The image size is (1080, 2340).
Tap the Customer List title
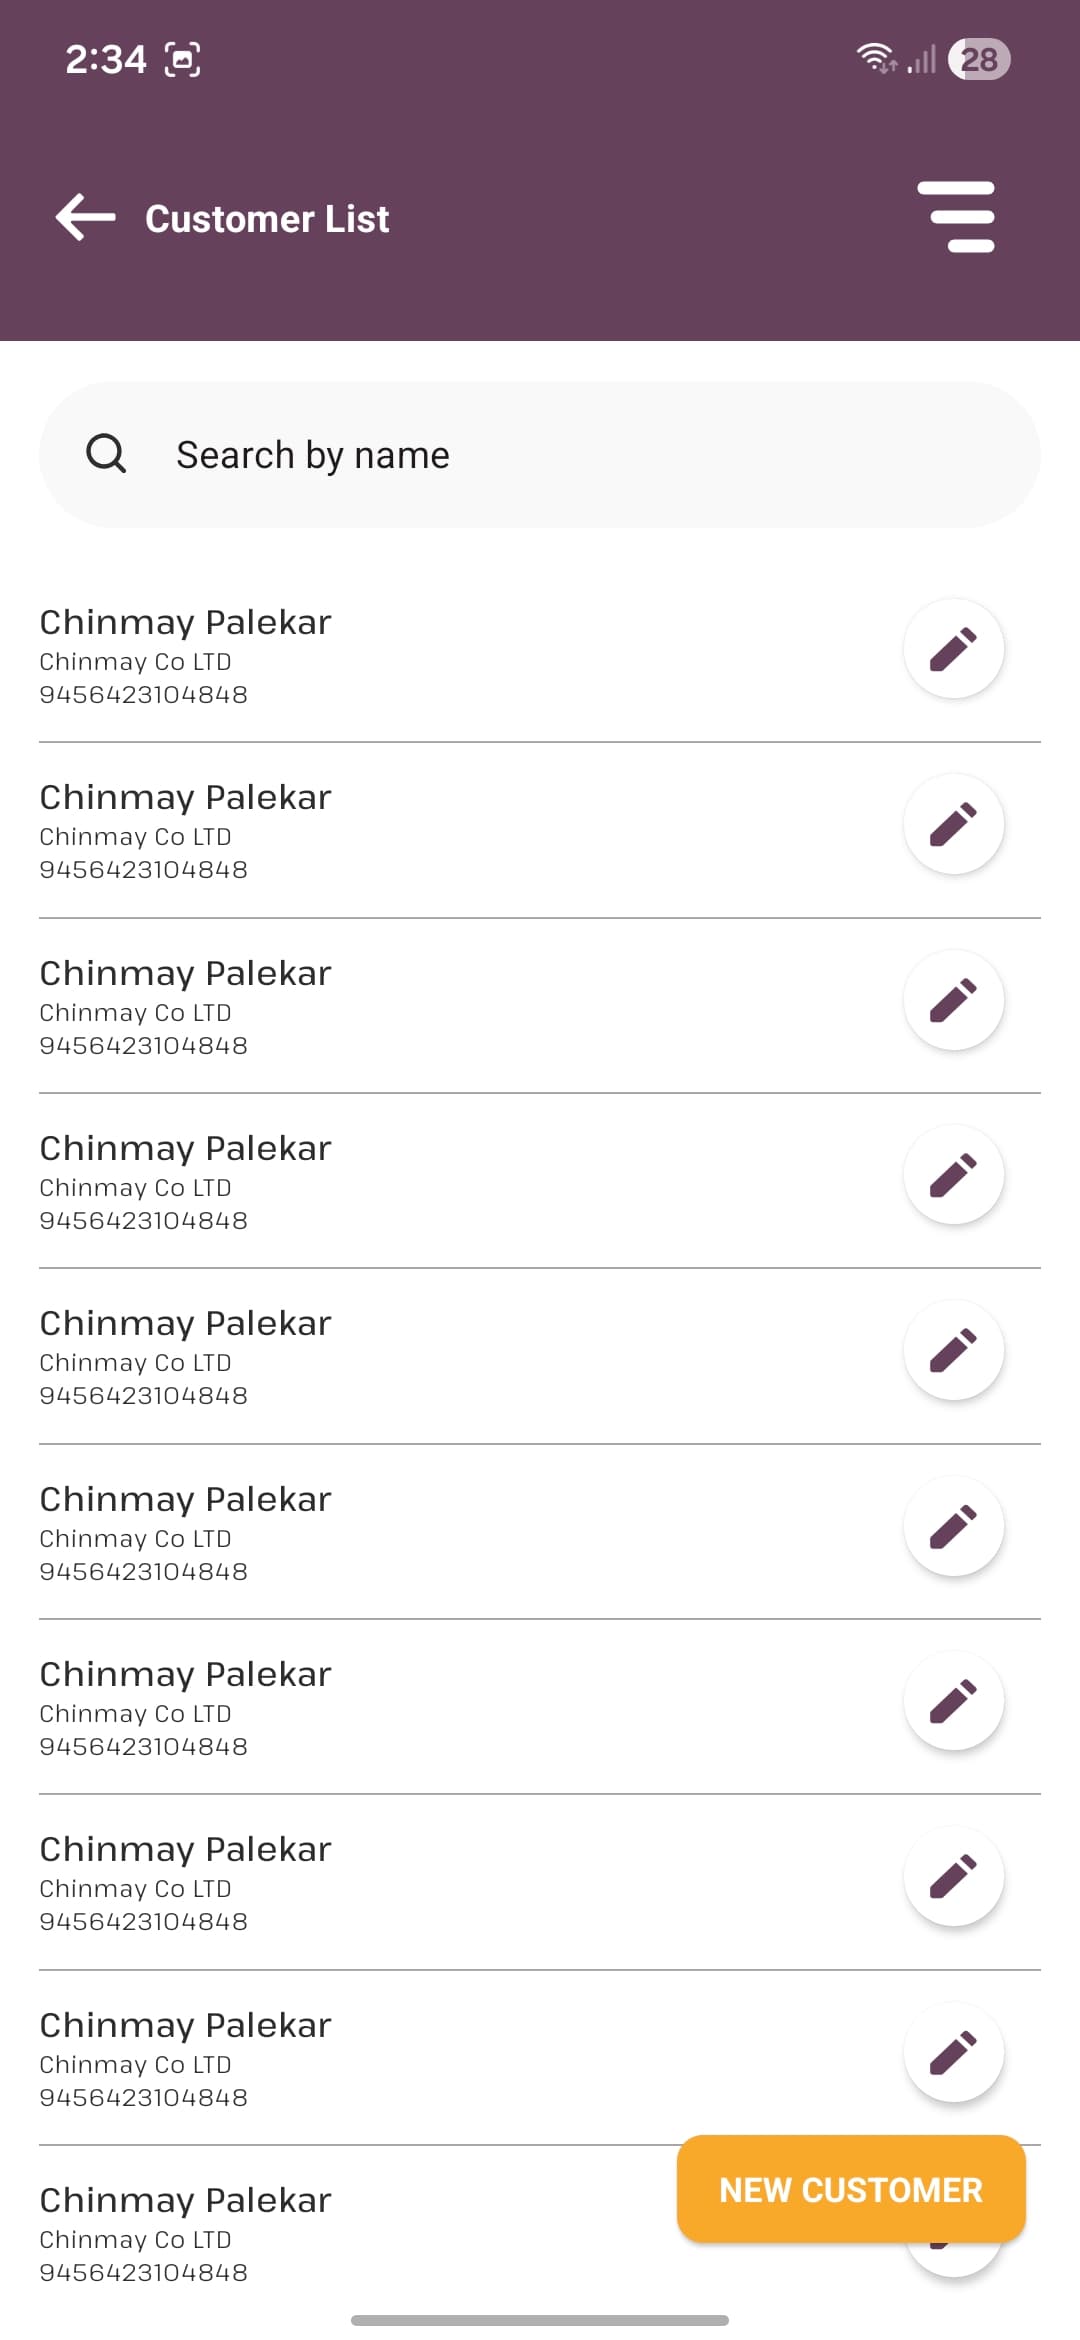[x=267, y=219]
